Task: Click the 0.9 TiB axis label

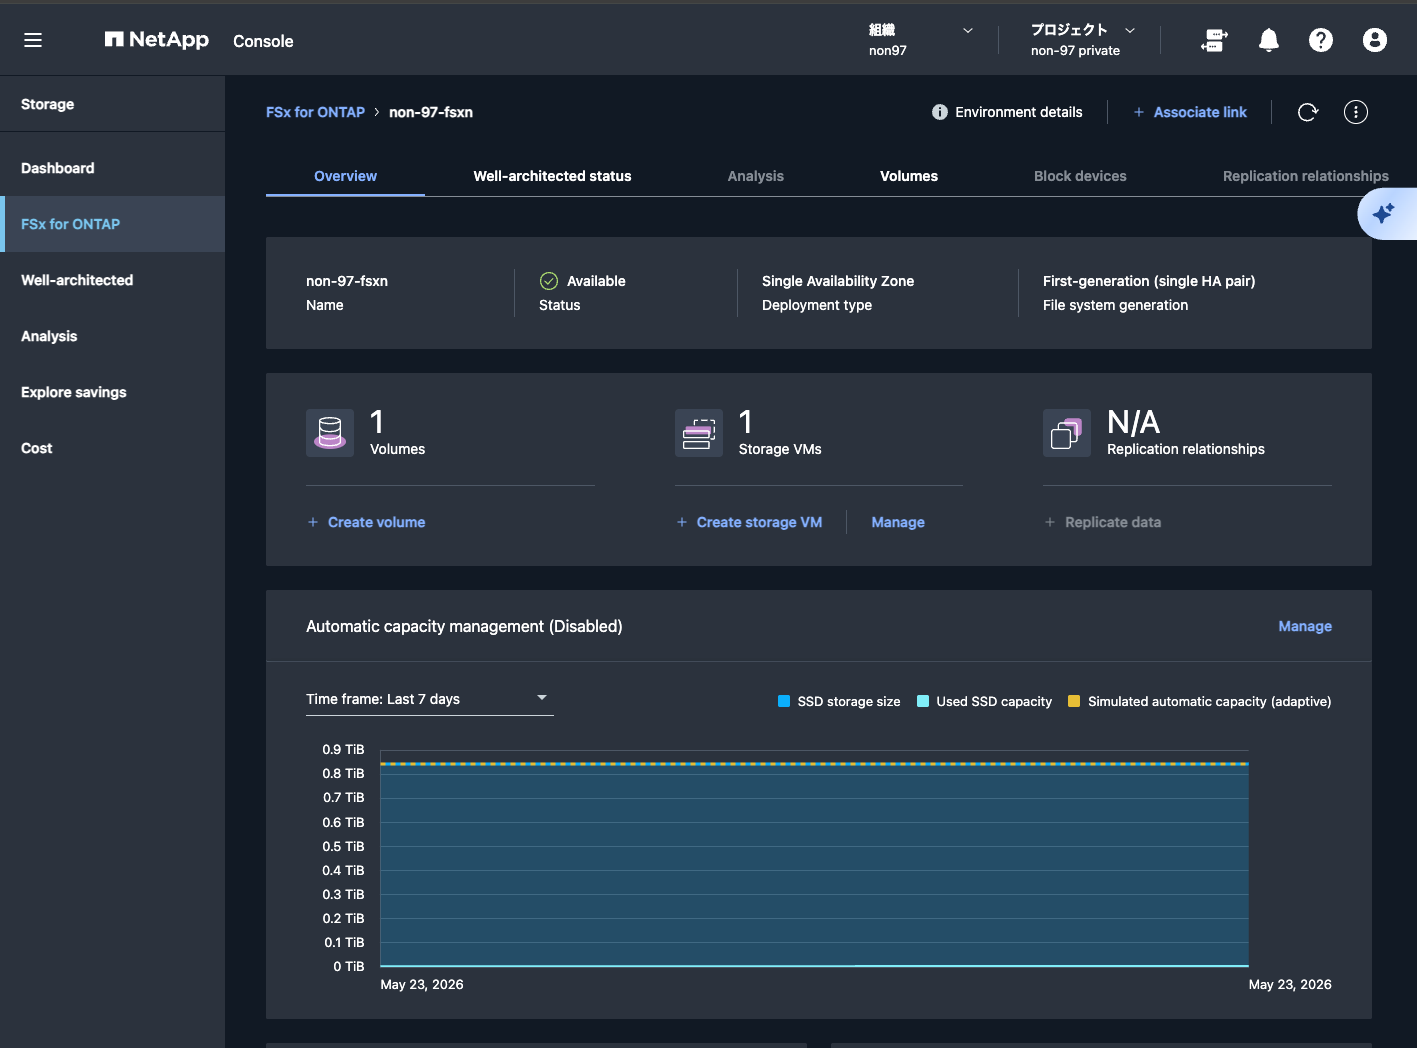Action: point(343,749)
